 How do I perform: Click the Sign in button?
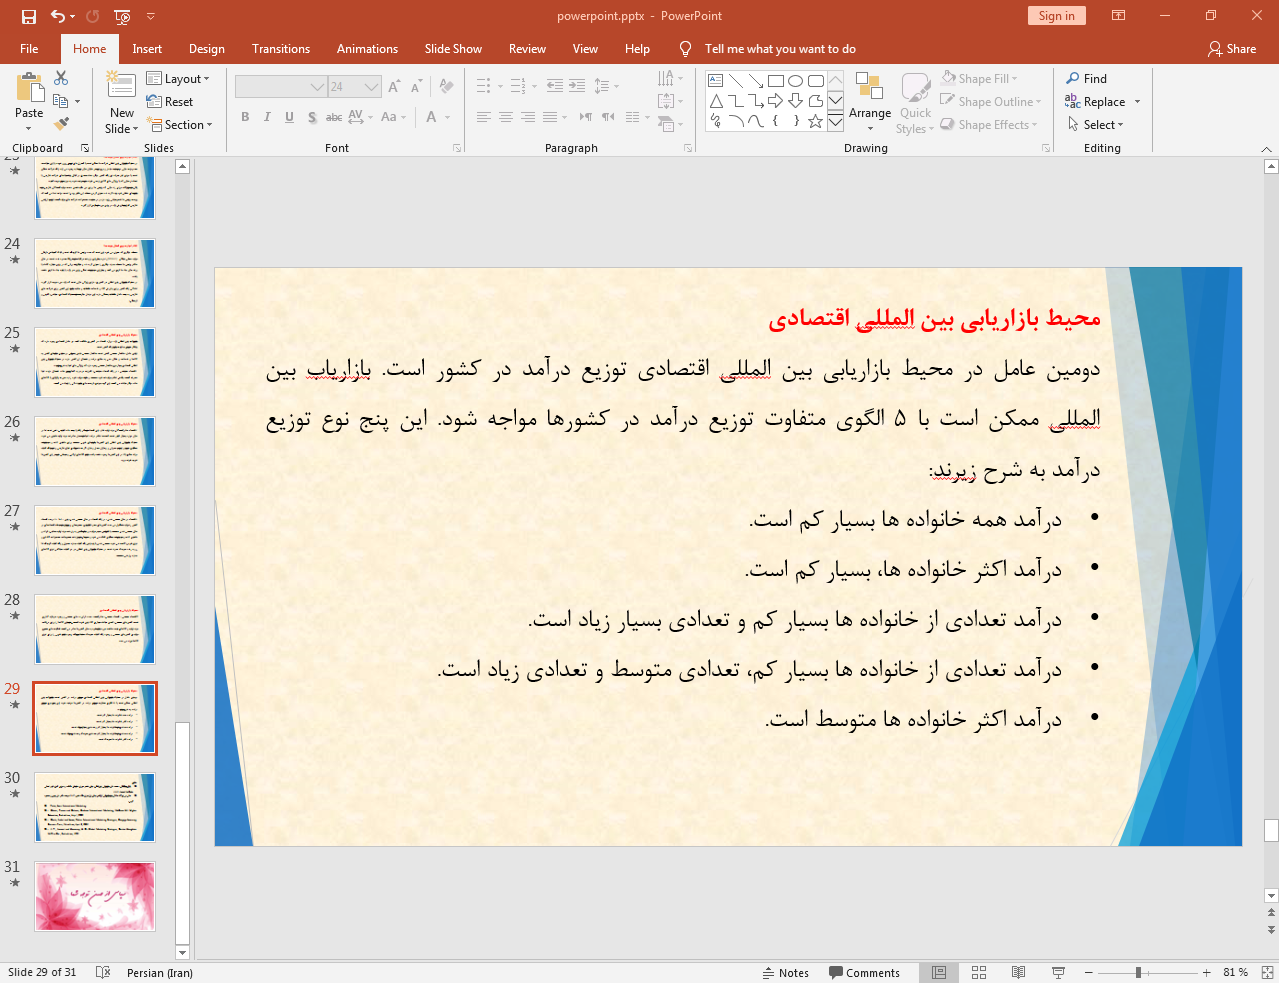[1056, 16]
